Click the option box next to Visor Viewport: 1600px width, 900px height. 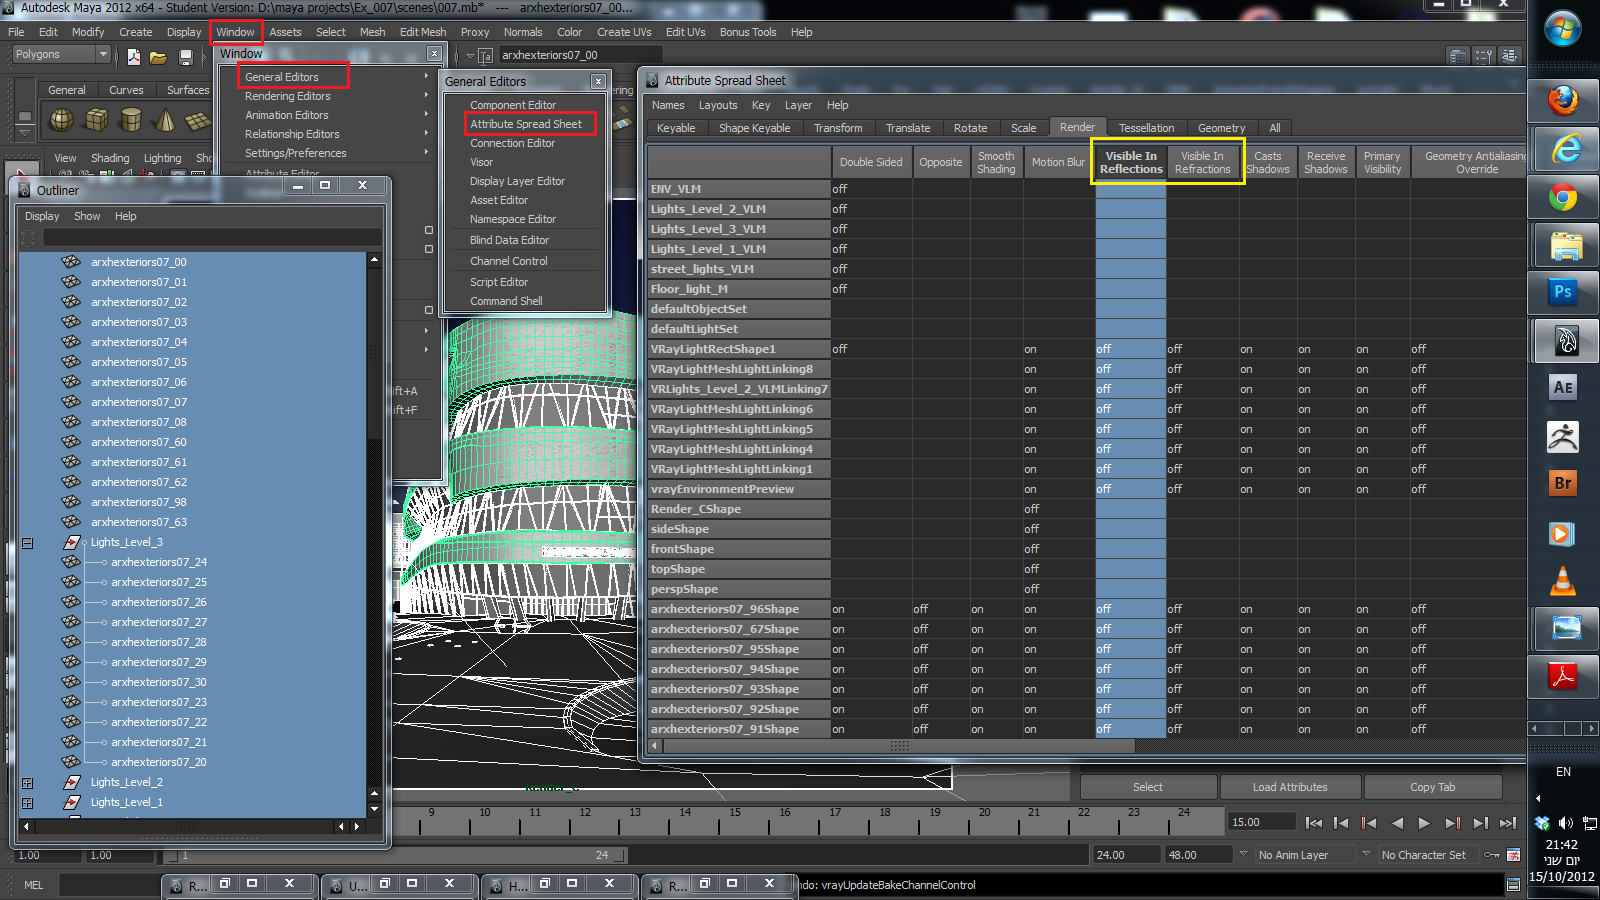[429, 230]
